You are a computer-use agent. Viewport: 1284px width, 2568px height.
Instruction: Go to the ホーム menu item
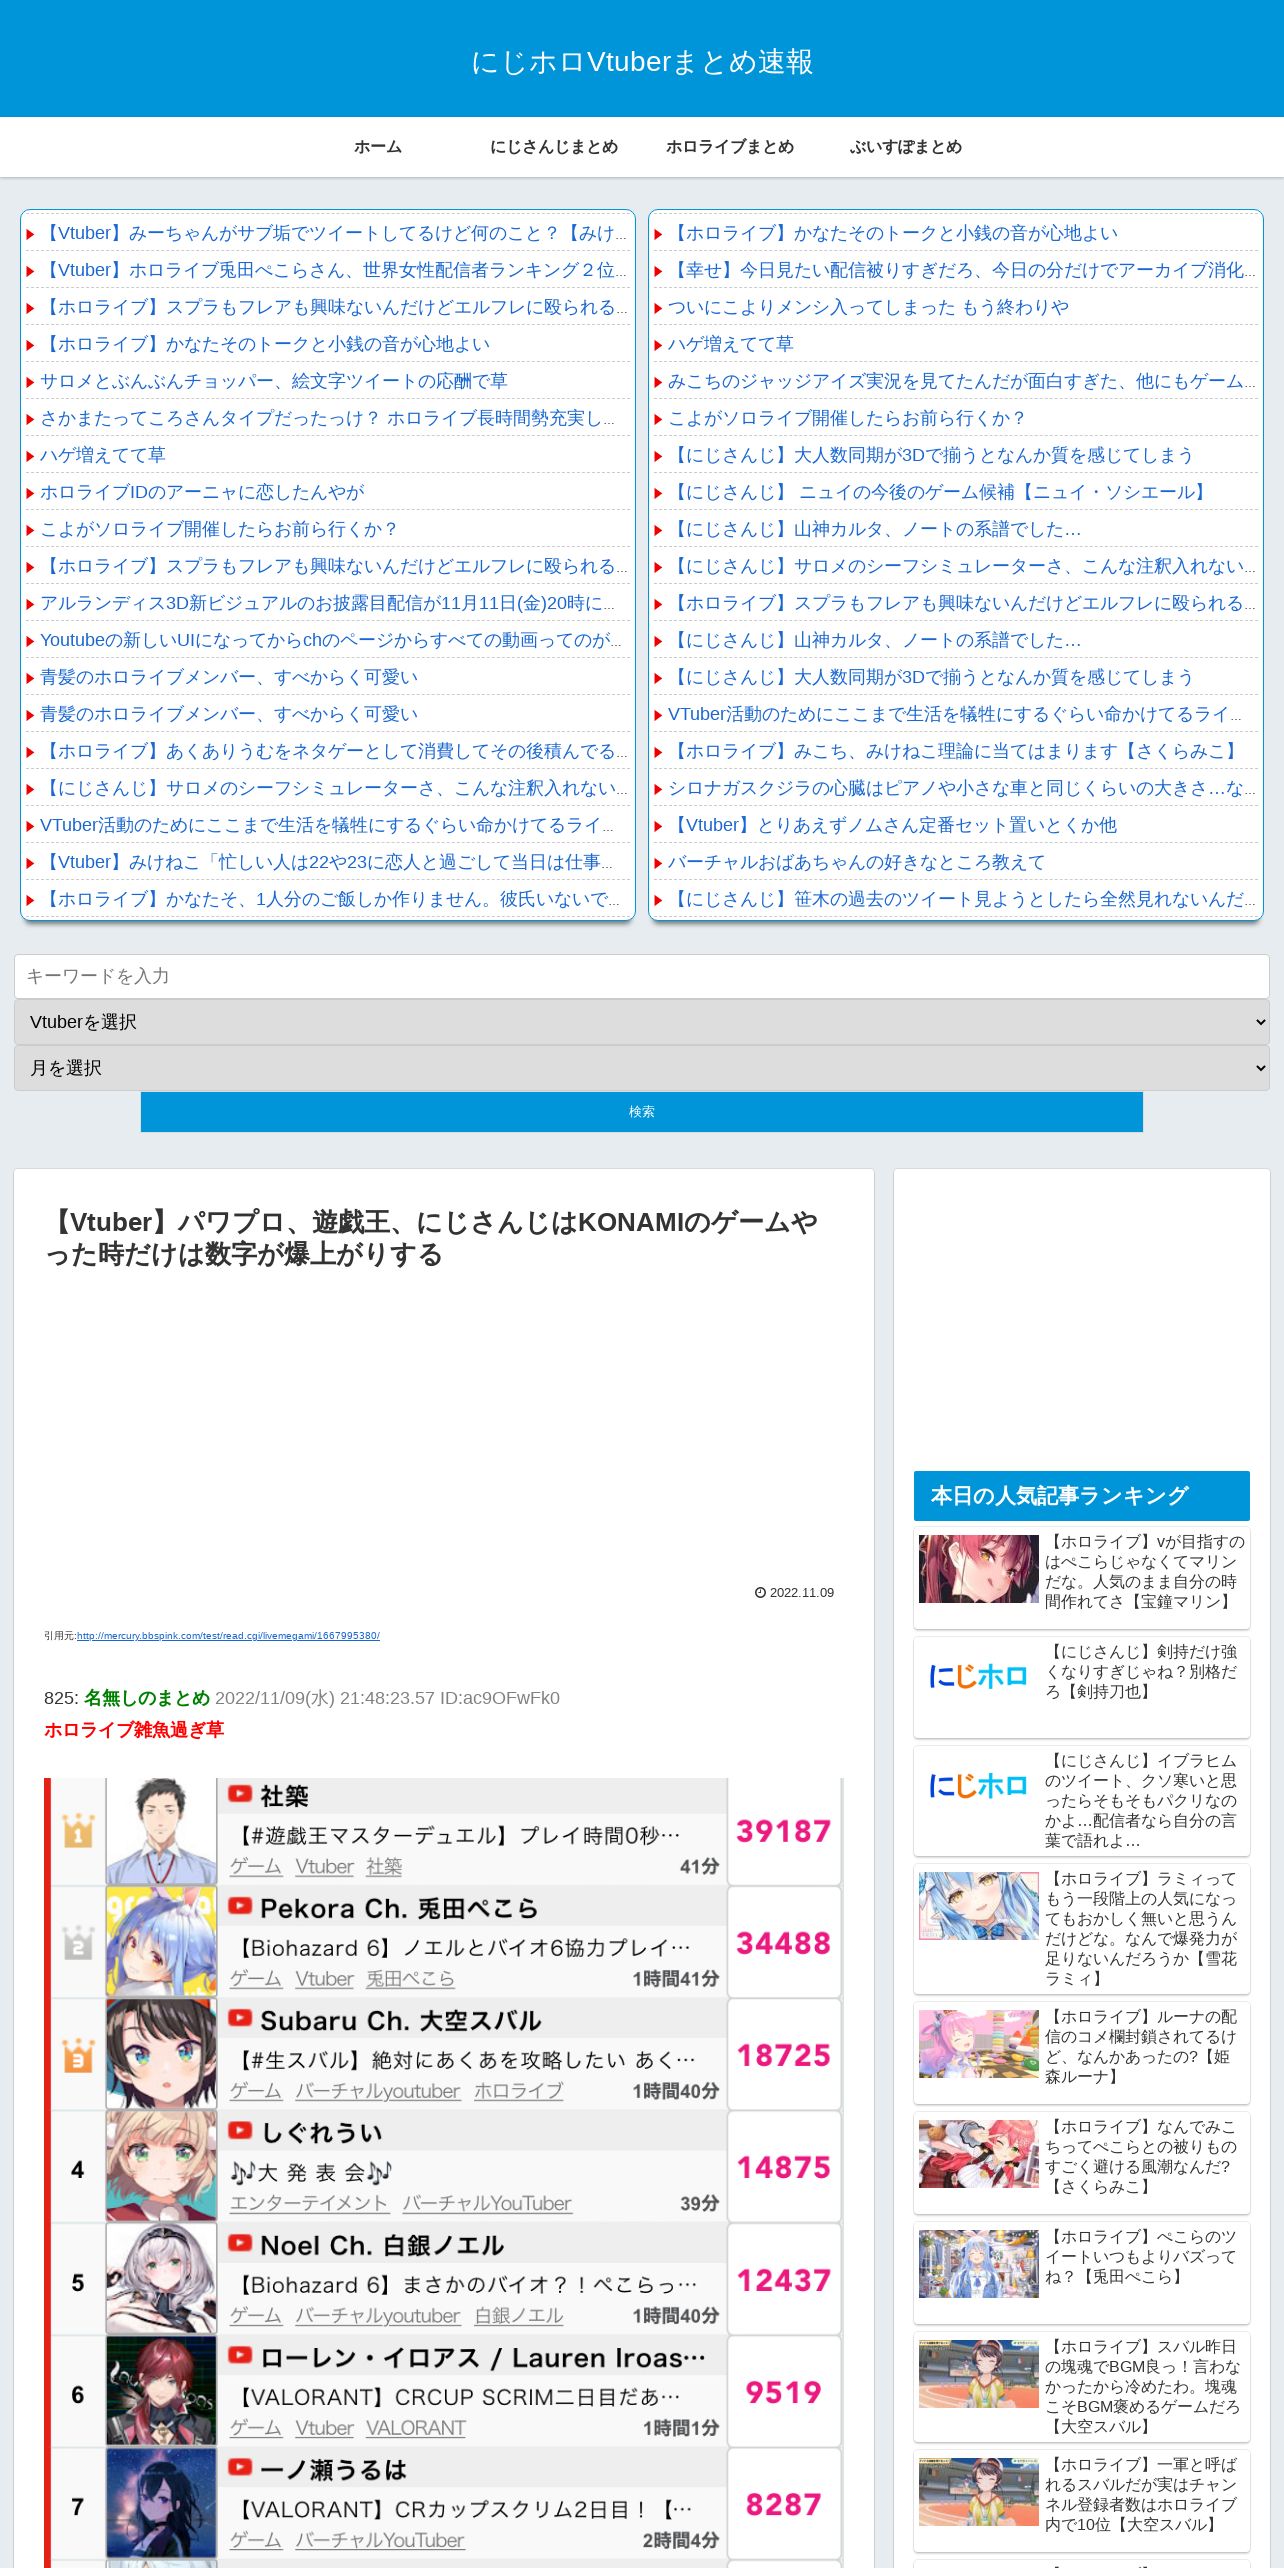click(378, 147)
